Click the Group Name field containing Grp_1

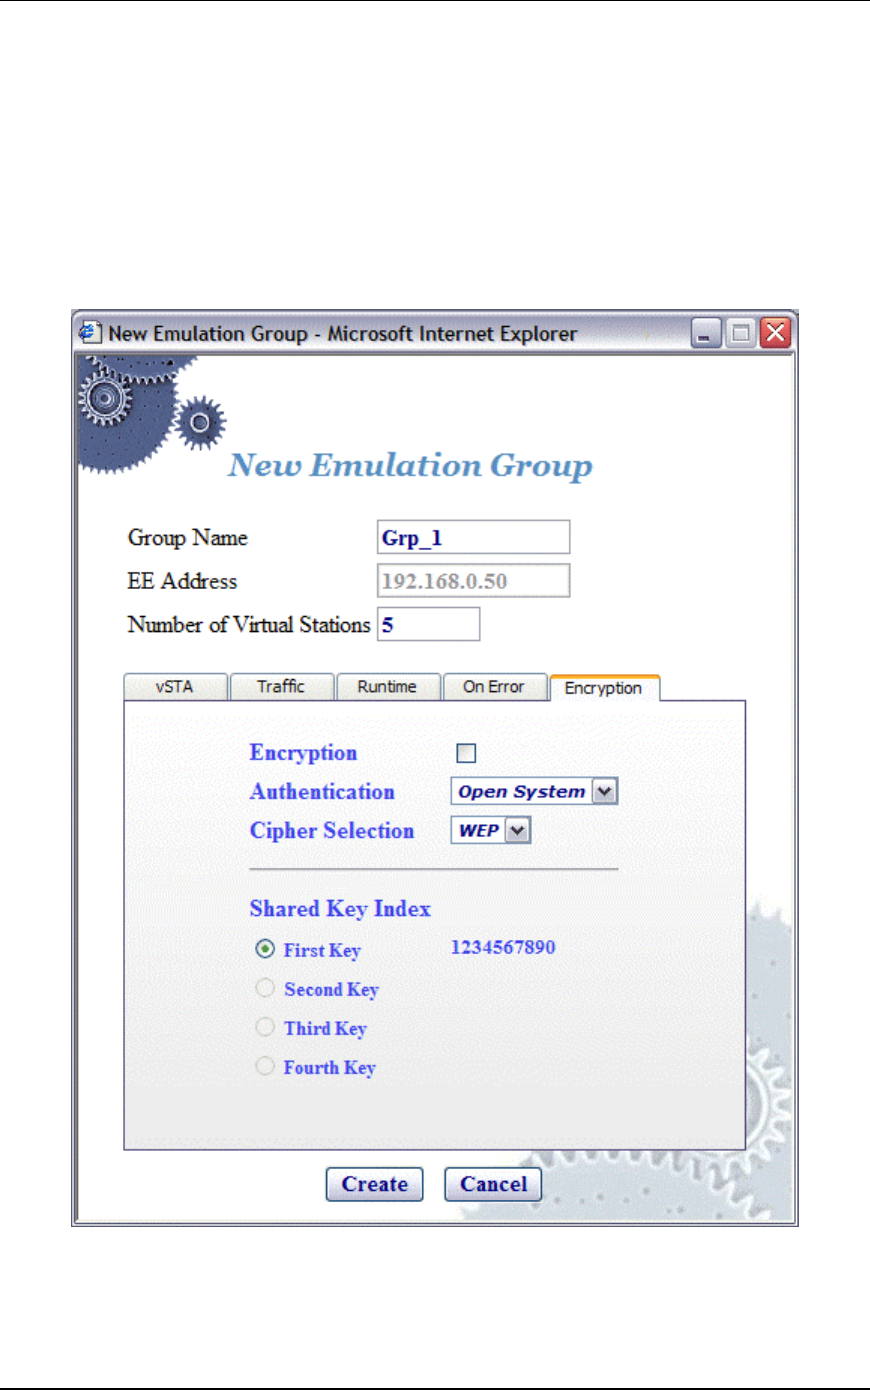tap(473, 537)
